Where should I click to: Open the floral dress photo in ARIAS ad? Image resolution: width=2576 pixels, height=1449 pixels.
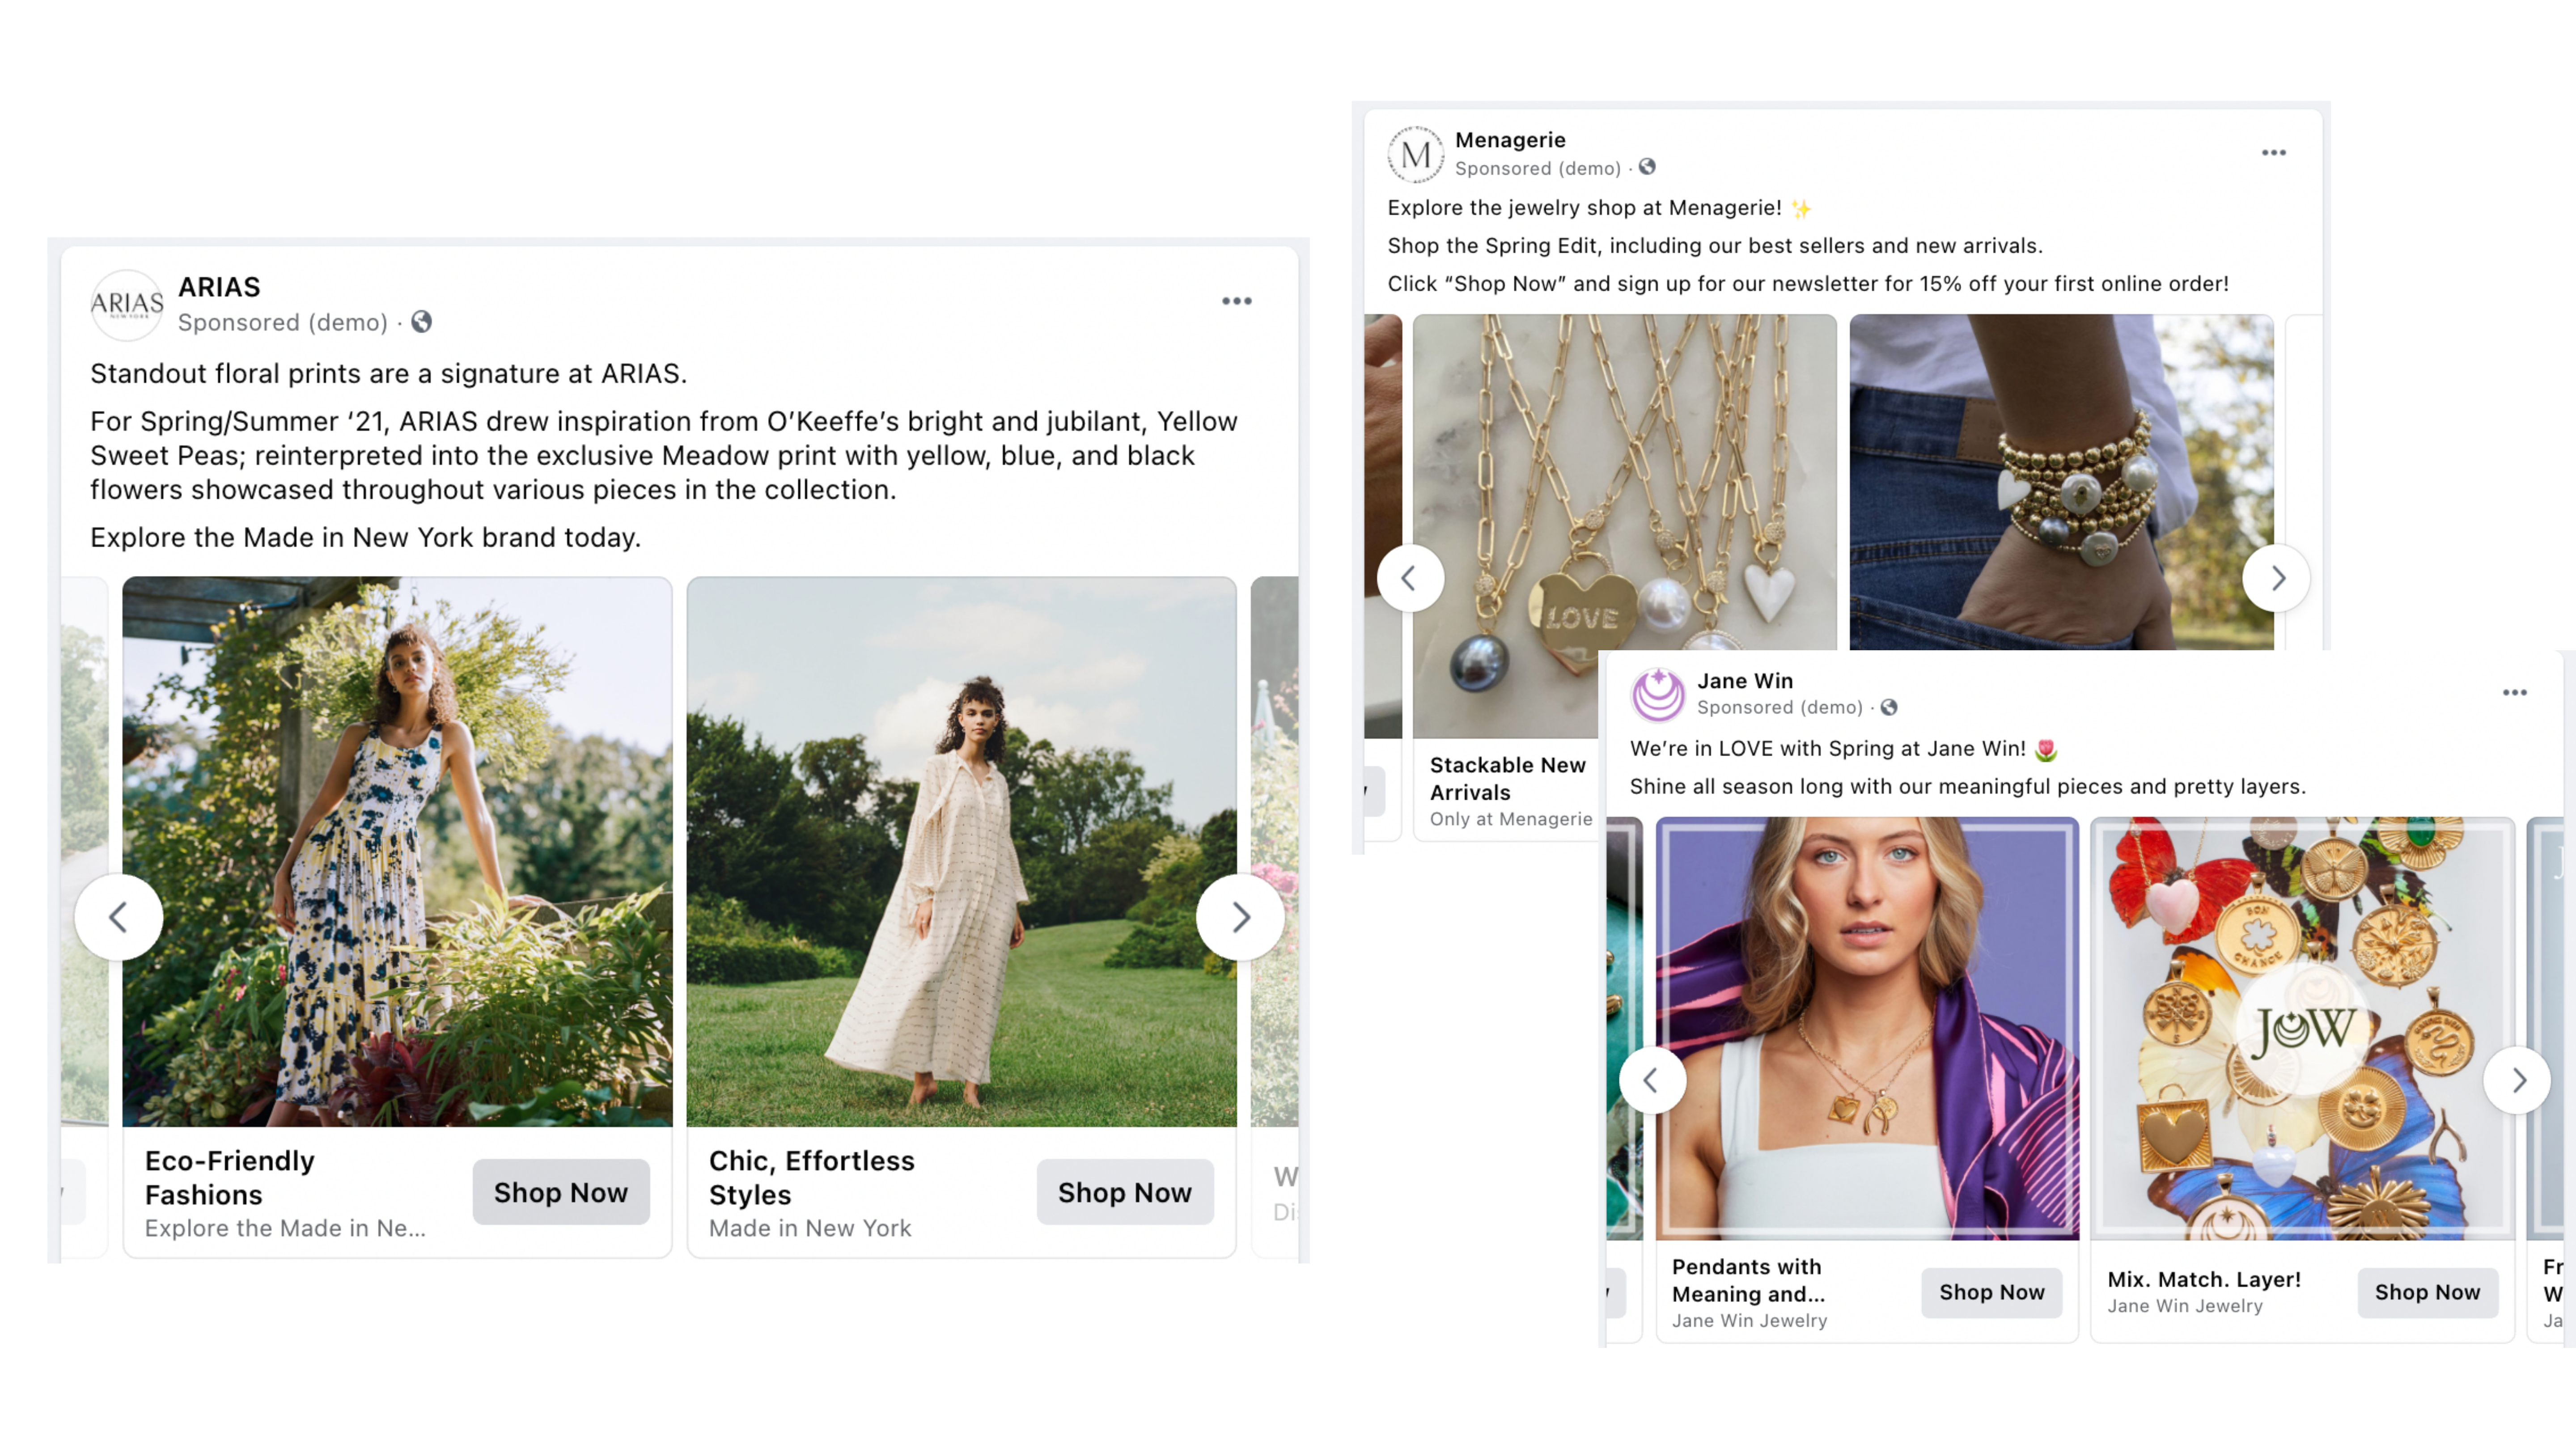click(397, 852)
